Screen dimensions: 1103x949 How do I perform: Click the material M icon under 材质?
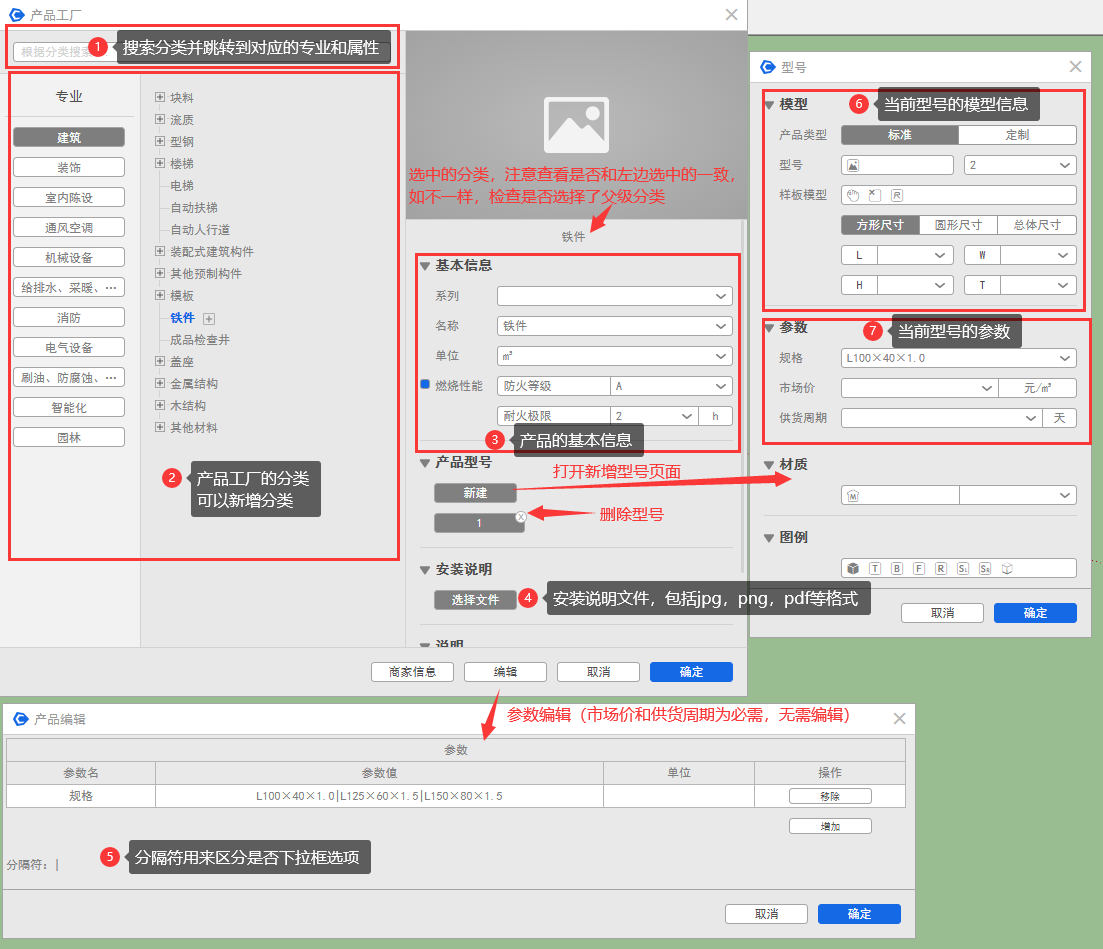[853, 495]
